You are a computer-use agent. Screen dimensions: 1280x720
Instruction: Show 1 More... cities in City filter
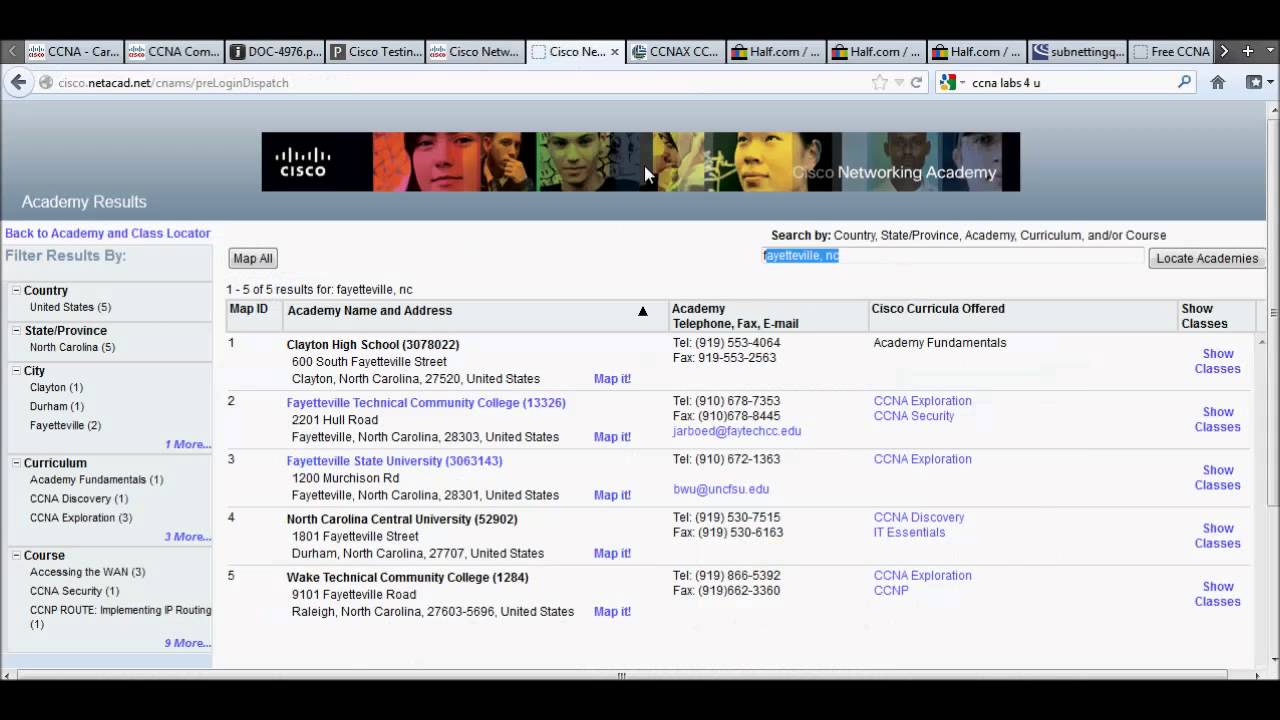[188, 444]
